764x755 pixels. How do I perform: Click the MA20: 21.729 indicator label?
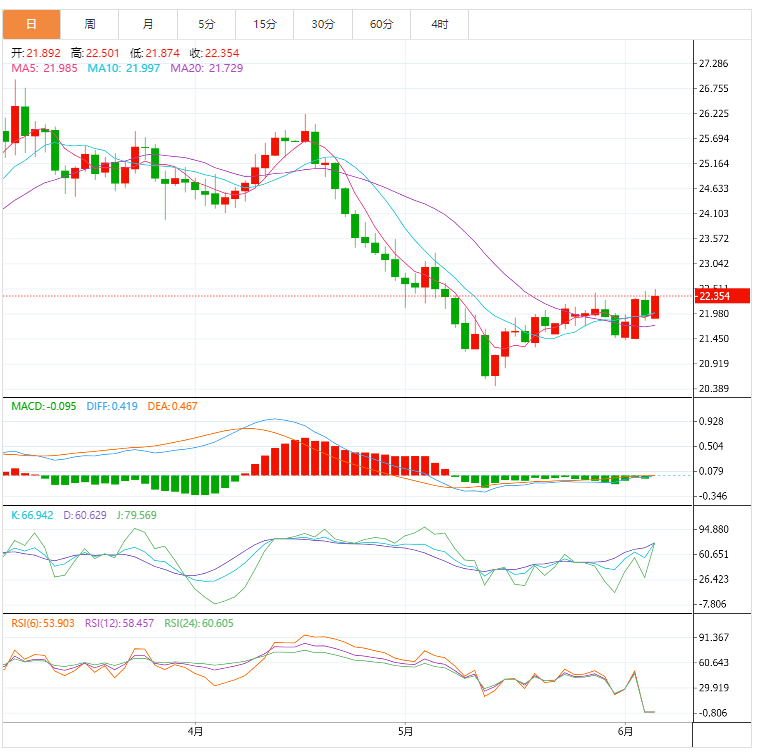point(207,68)
